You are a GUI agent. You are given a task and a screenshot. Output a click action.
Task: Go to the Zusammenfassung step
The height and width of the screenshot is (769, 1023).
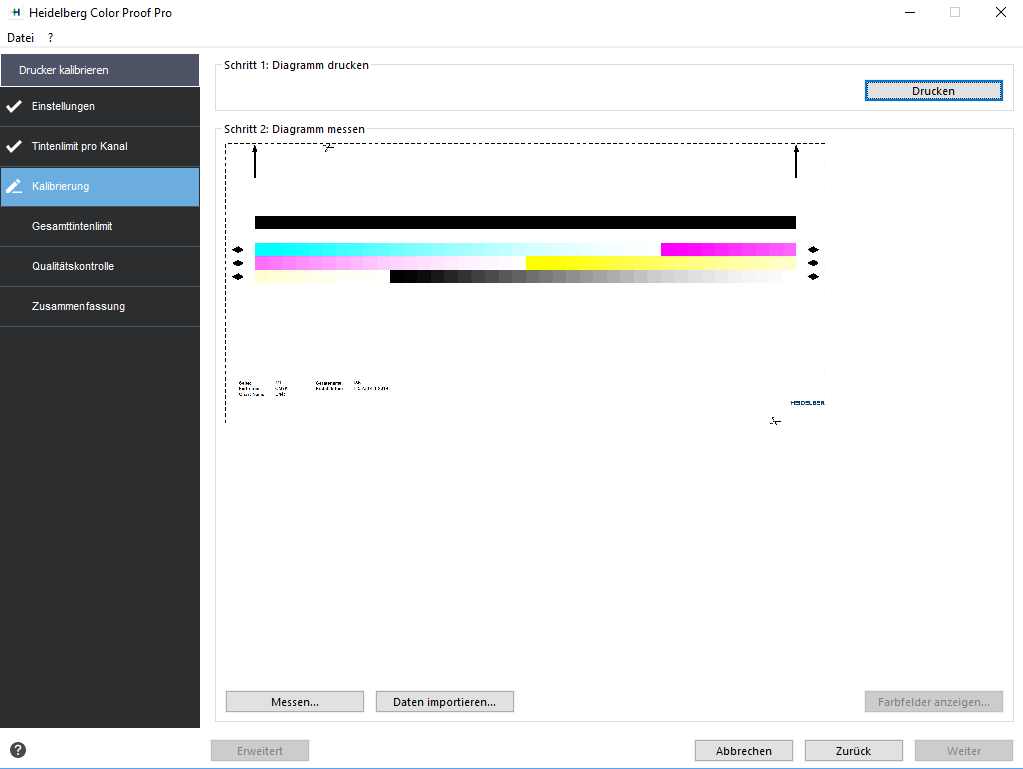(x=100, y=306)
